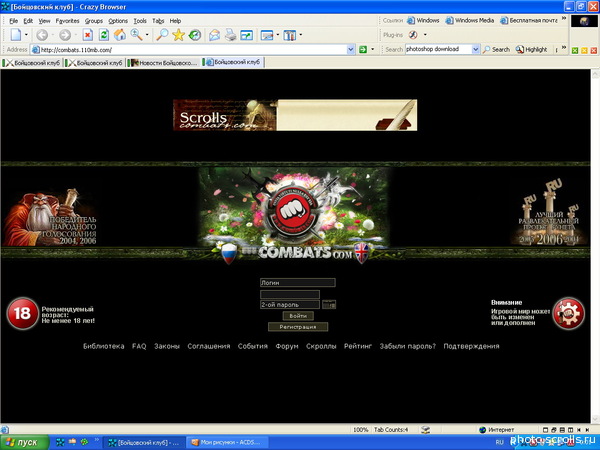The height and width of the screenshot is (450, 600).
Task: Open the address bar dropdown
Action: pyautogui.click(x=351, y=49)
